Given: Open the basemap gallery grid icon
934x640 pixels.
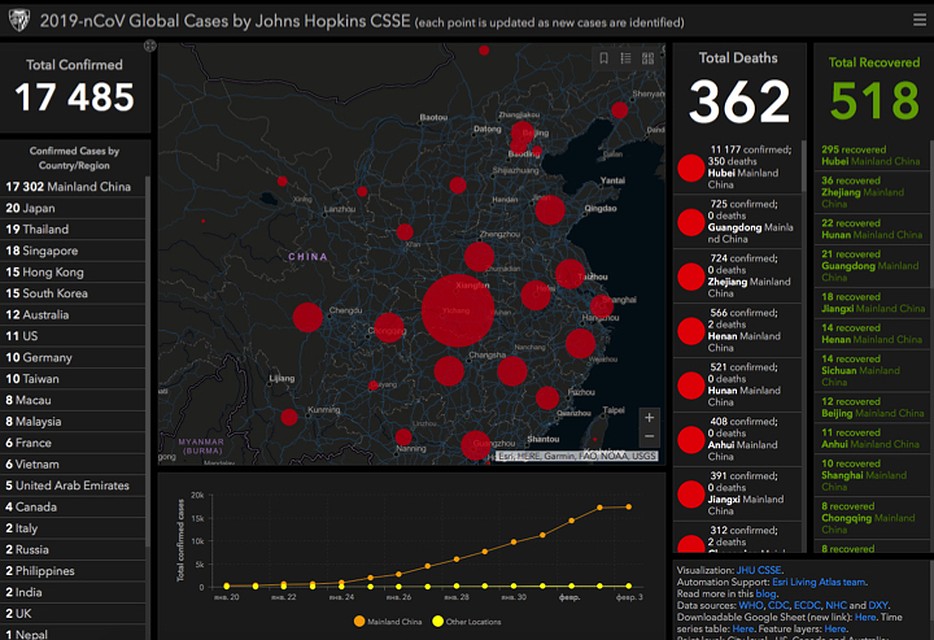Looking at the screenshot, I should coord(647,58).
